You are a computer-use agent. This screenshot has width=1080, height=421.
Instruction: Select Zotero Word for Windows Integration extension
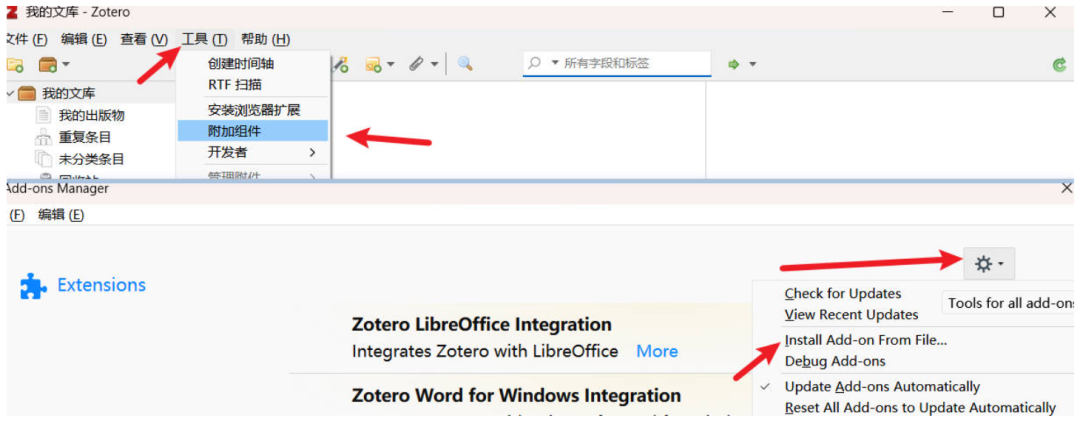point(516,396)
